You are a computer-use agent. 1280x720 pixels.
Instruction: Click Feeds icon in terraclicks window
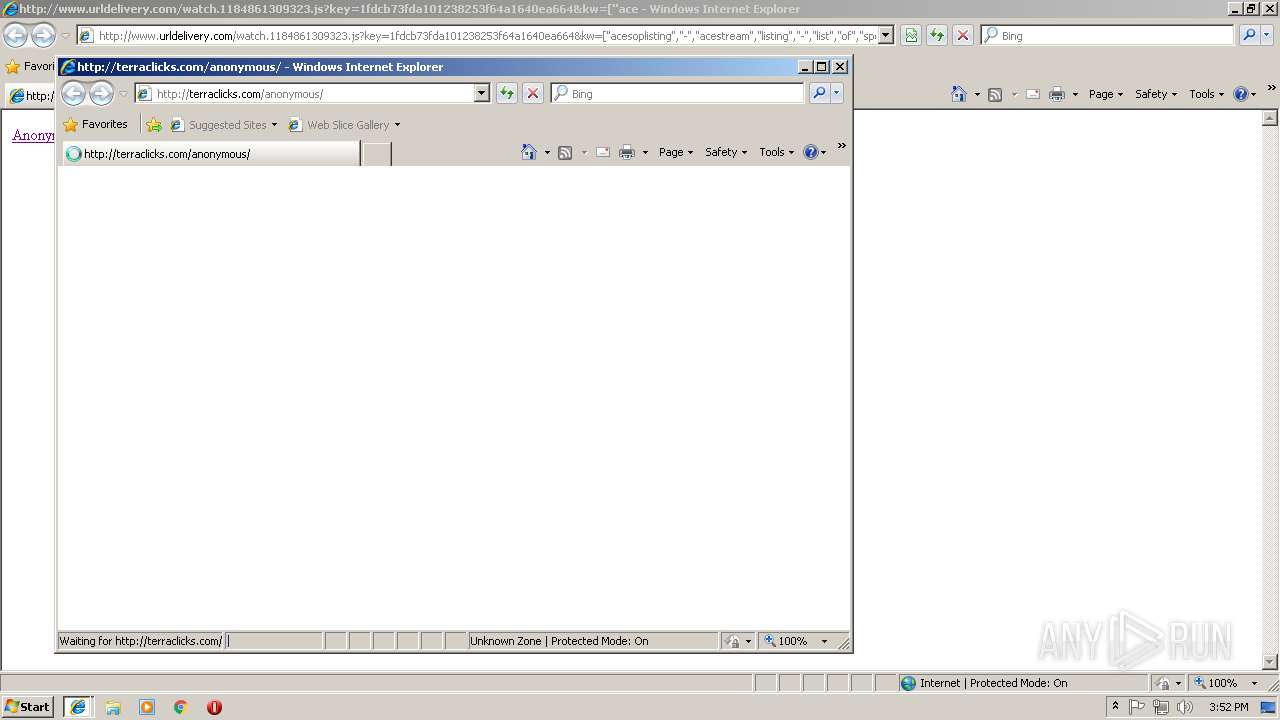coord(565,152)
